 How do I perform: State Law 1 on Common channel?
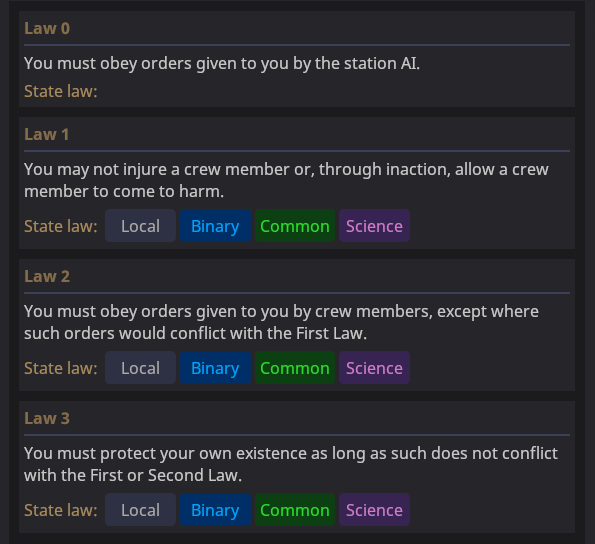click(x=295, y=226)
